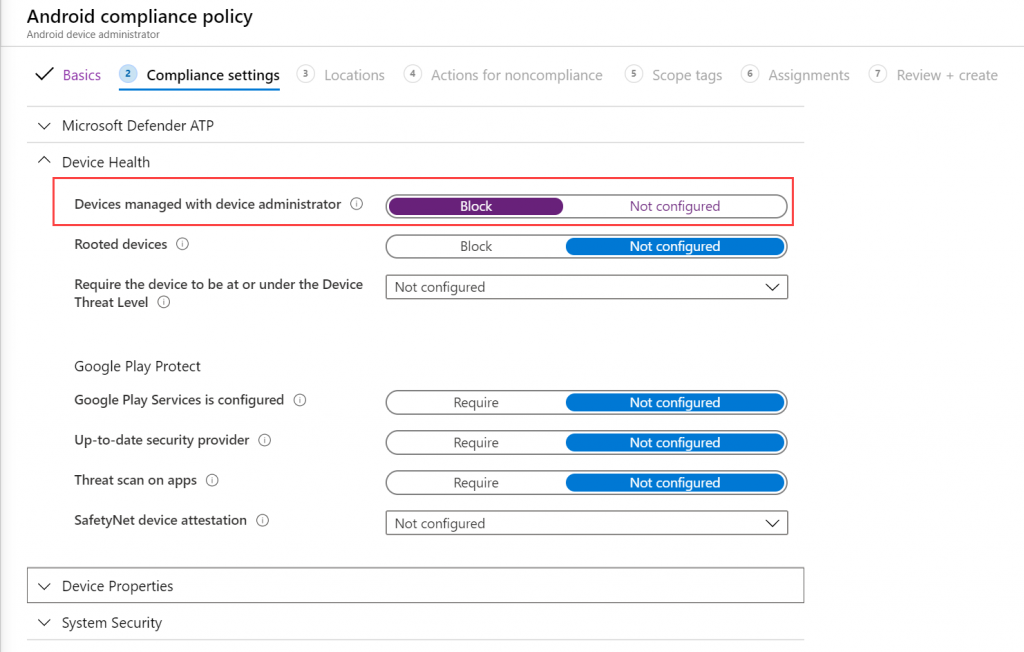The height and width of the screenshot is (652, 1024).
Task: Go to the Review + create step
Action: pos(944,74)
